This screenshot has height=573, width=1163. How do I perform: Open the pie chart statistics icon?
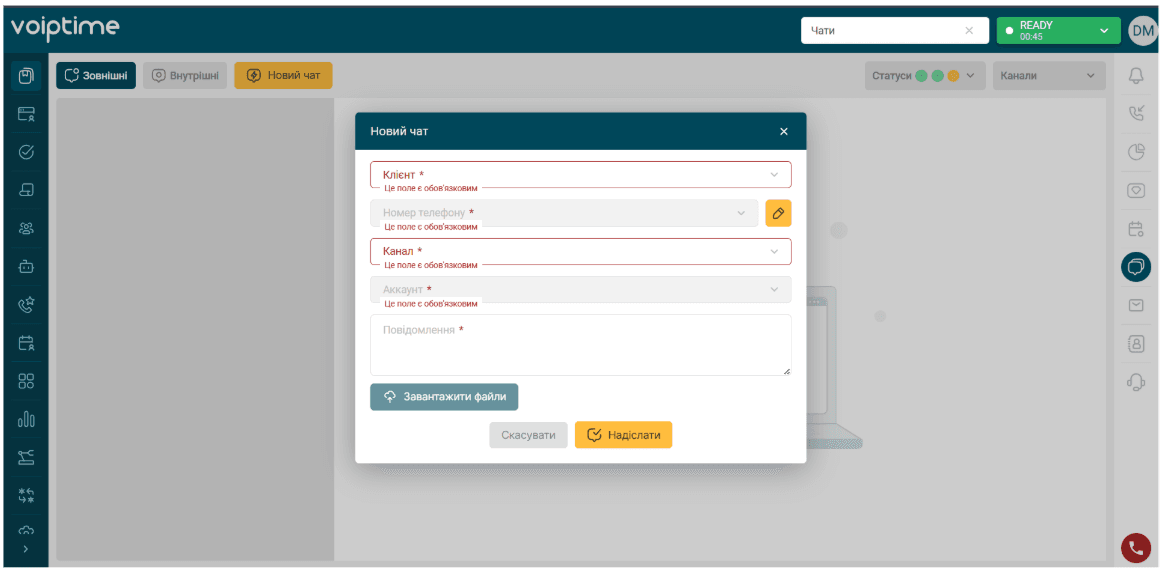[1136, 152]
